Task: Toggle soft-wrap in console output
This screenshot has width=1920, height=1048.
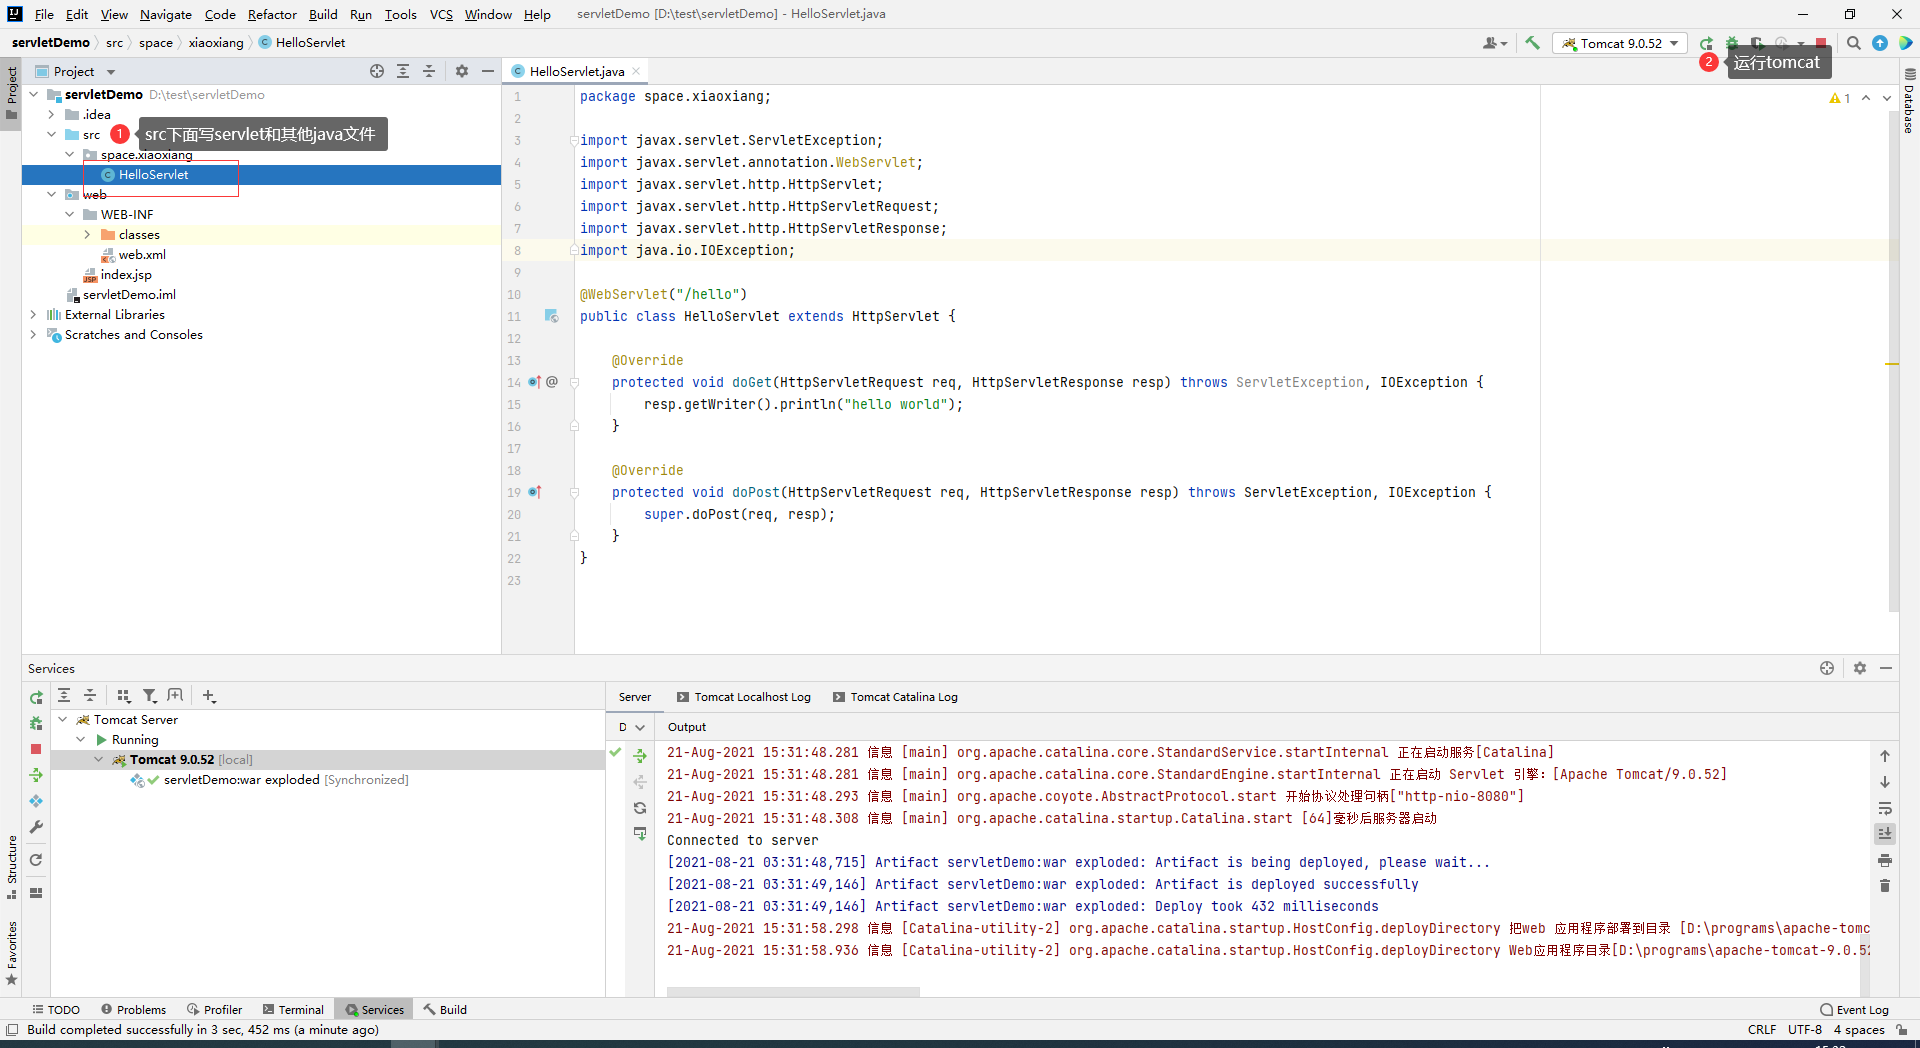Action: pos(1884,808)
